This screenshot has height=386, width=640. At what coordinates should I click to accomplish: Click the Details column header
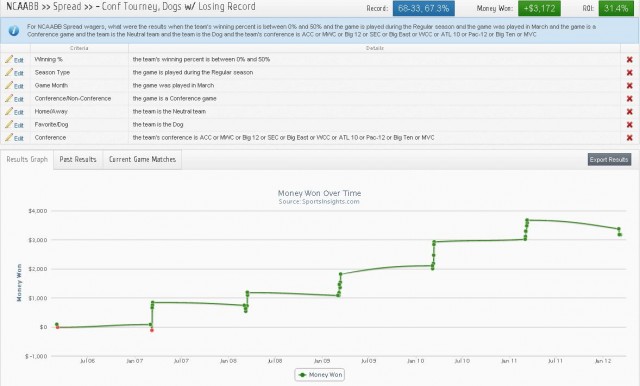click(x=375, y=48)
